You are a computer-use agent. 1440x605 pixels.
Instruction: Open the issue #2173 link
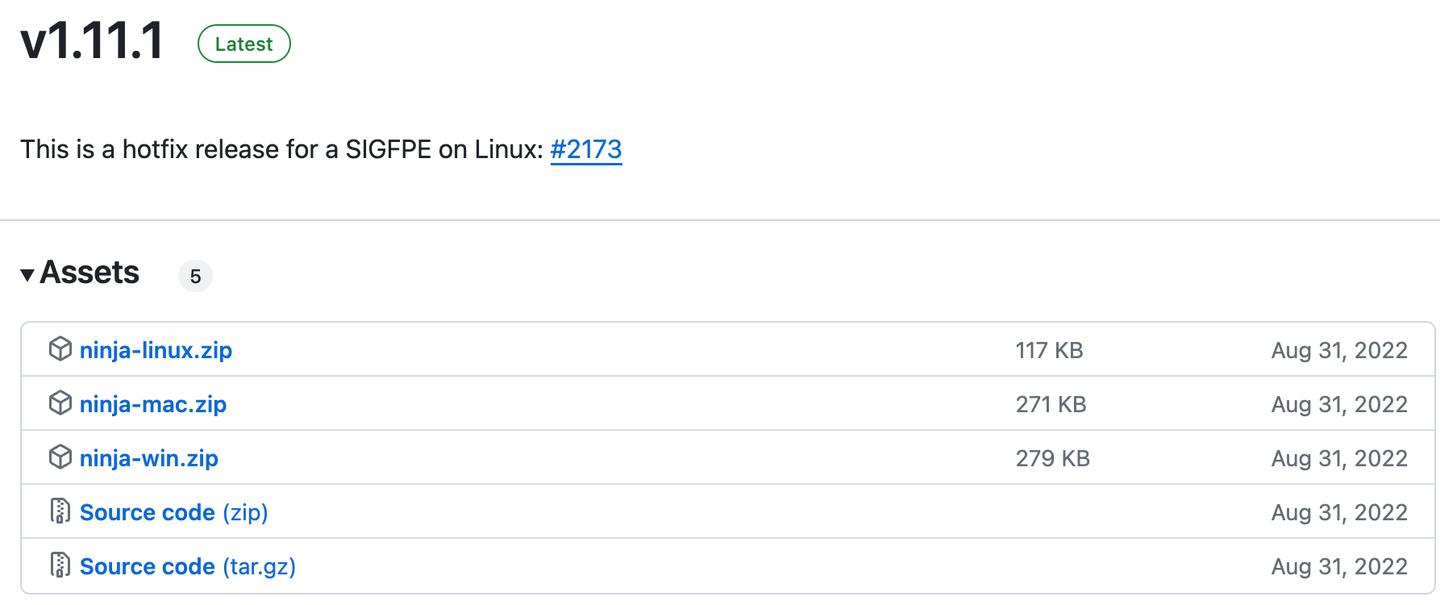(x=586, y=150)
